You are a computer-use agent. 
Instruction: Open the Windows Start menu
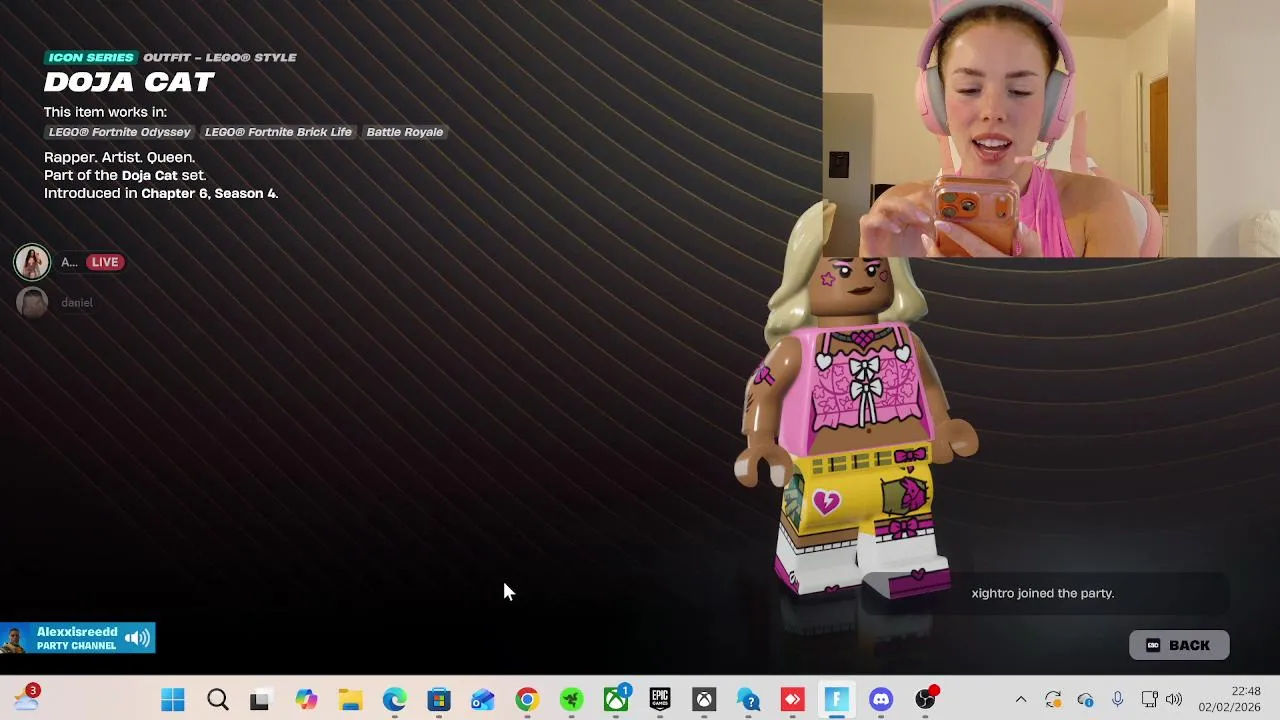[x=173, y=700]
